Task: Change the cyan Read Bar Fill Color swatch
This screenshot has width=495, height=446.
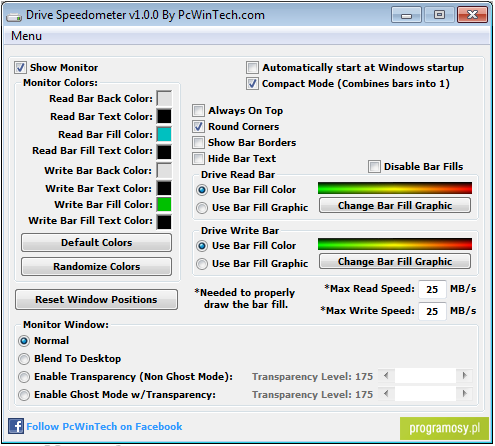Action: (x=164, y=135)
